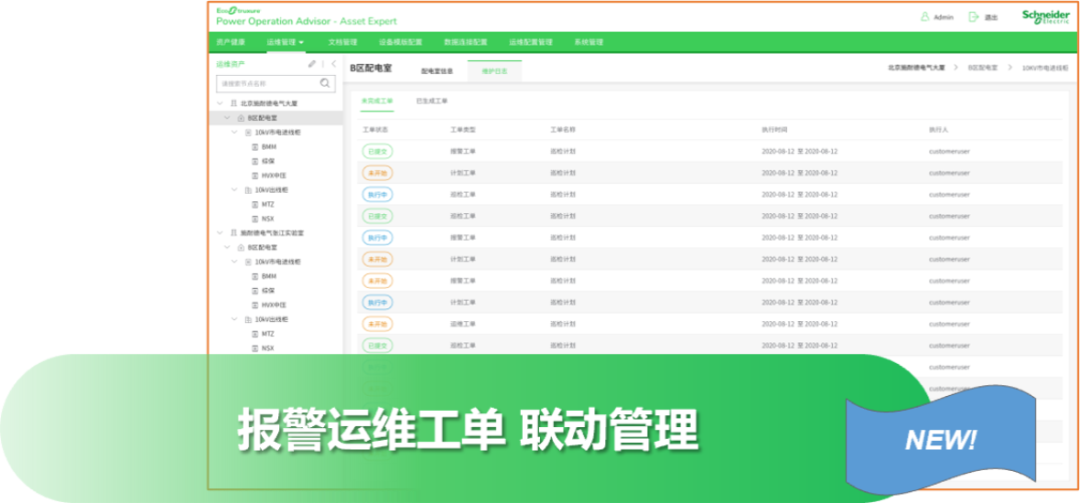Screen dimensions: 1080x503
Task: Select NSX under 北京施耐德电气大厦 in the tree
Action: 268,218
